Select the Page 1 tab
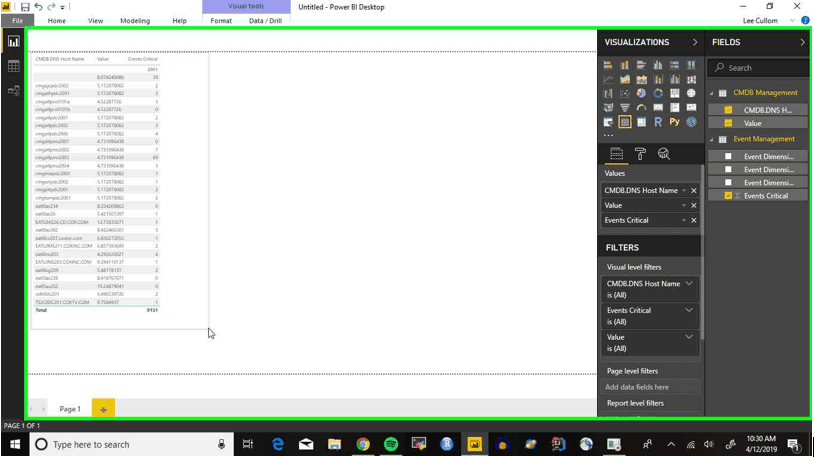The image size is (814, 457). click(x=70, y=409)
